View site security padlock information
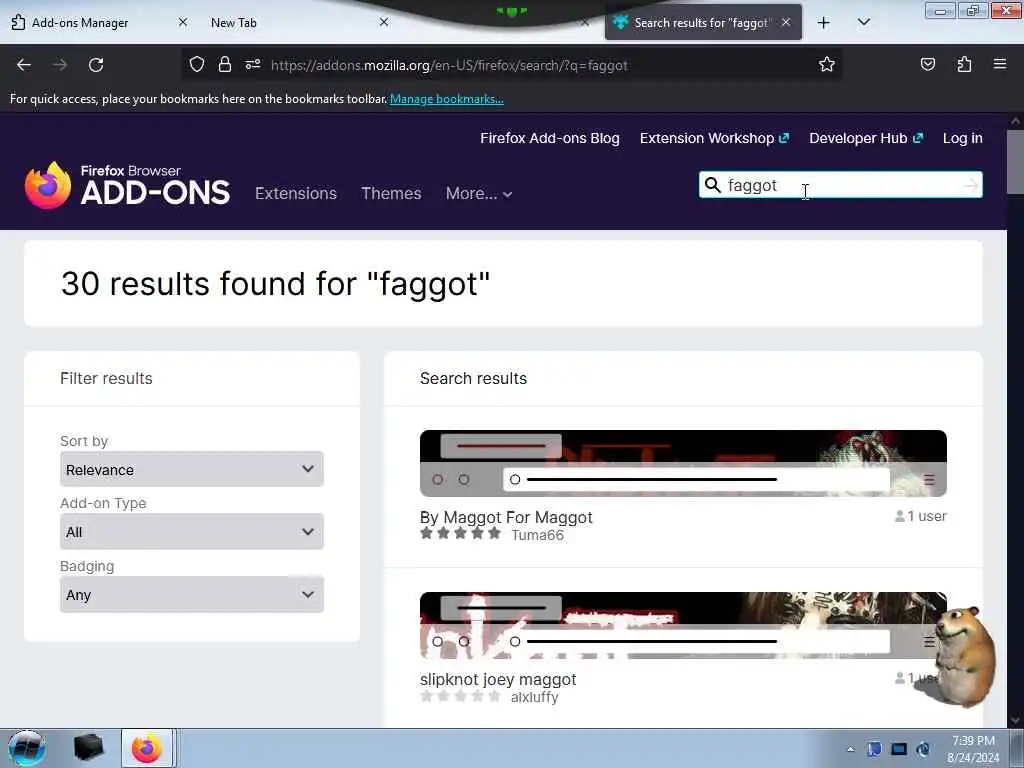Image resolution: width=1024 pixels, height=768 pixels. (225, 64)
